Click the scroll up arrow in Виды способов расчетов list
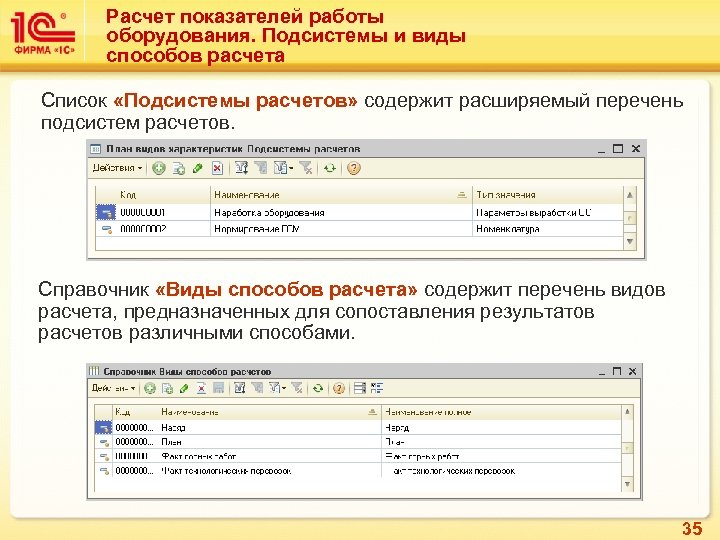Screen dimensions: 720x540 (627, 412)
